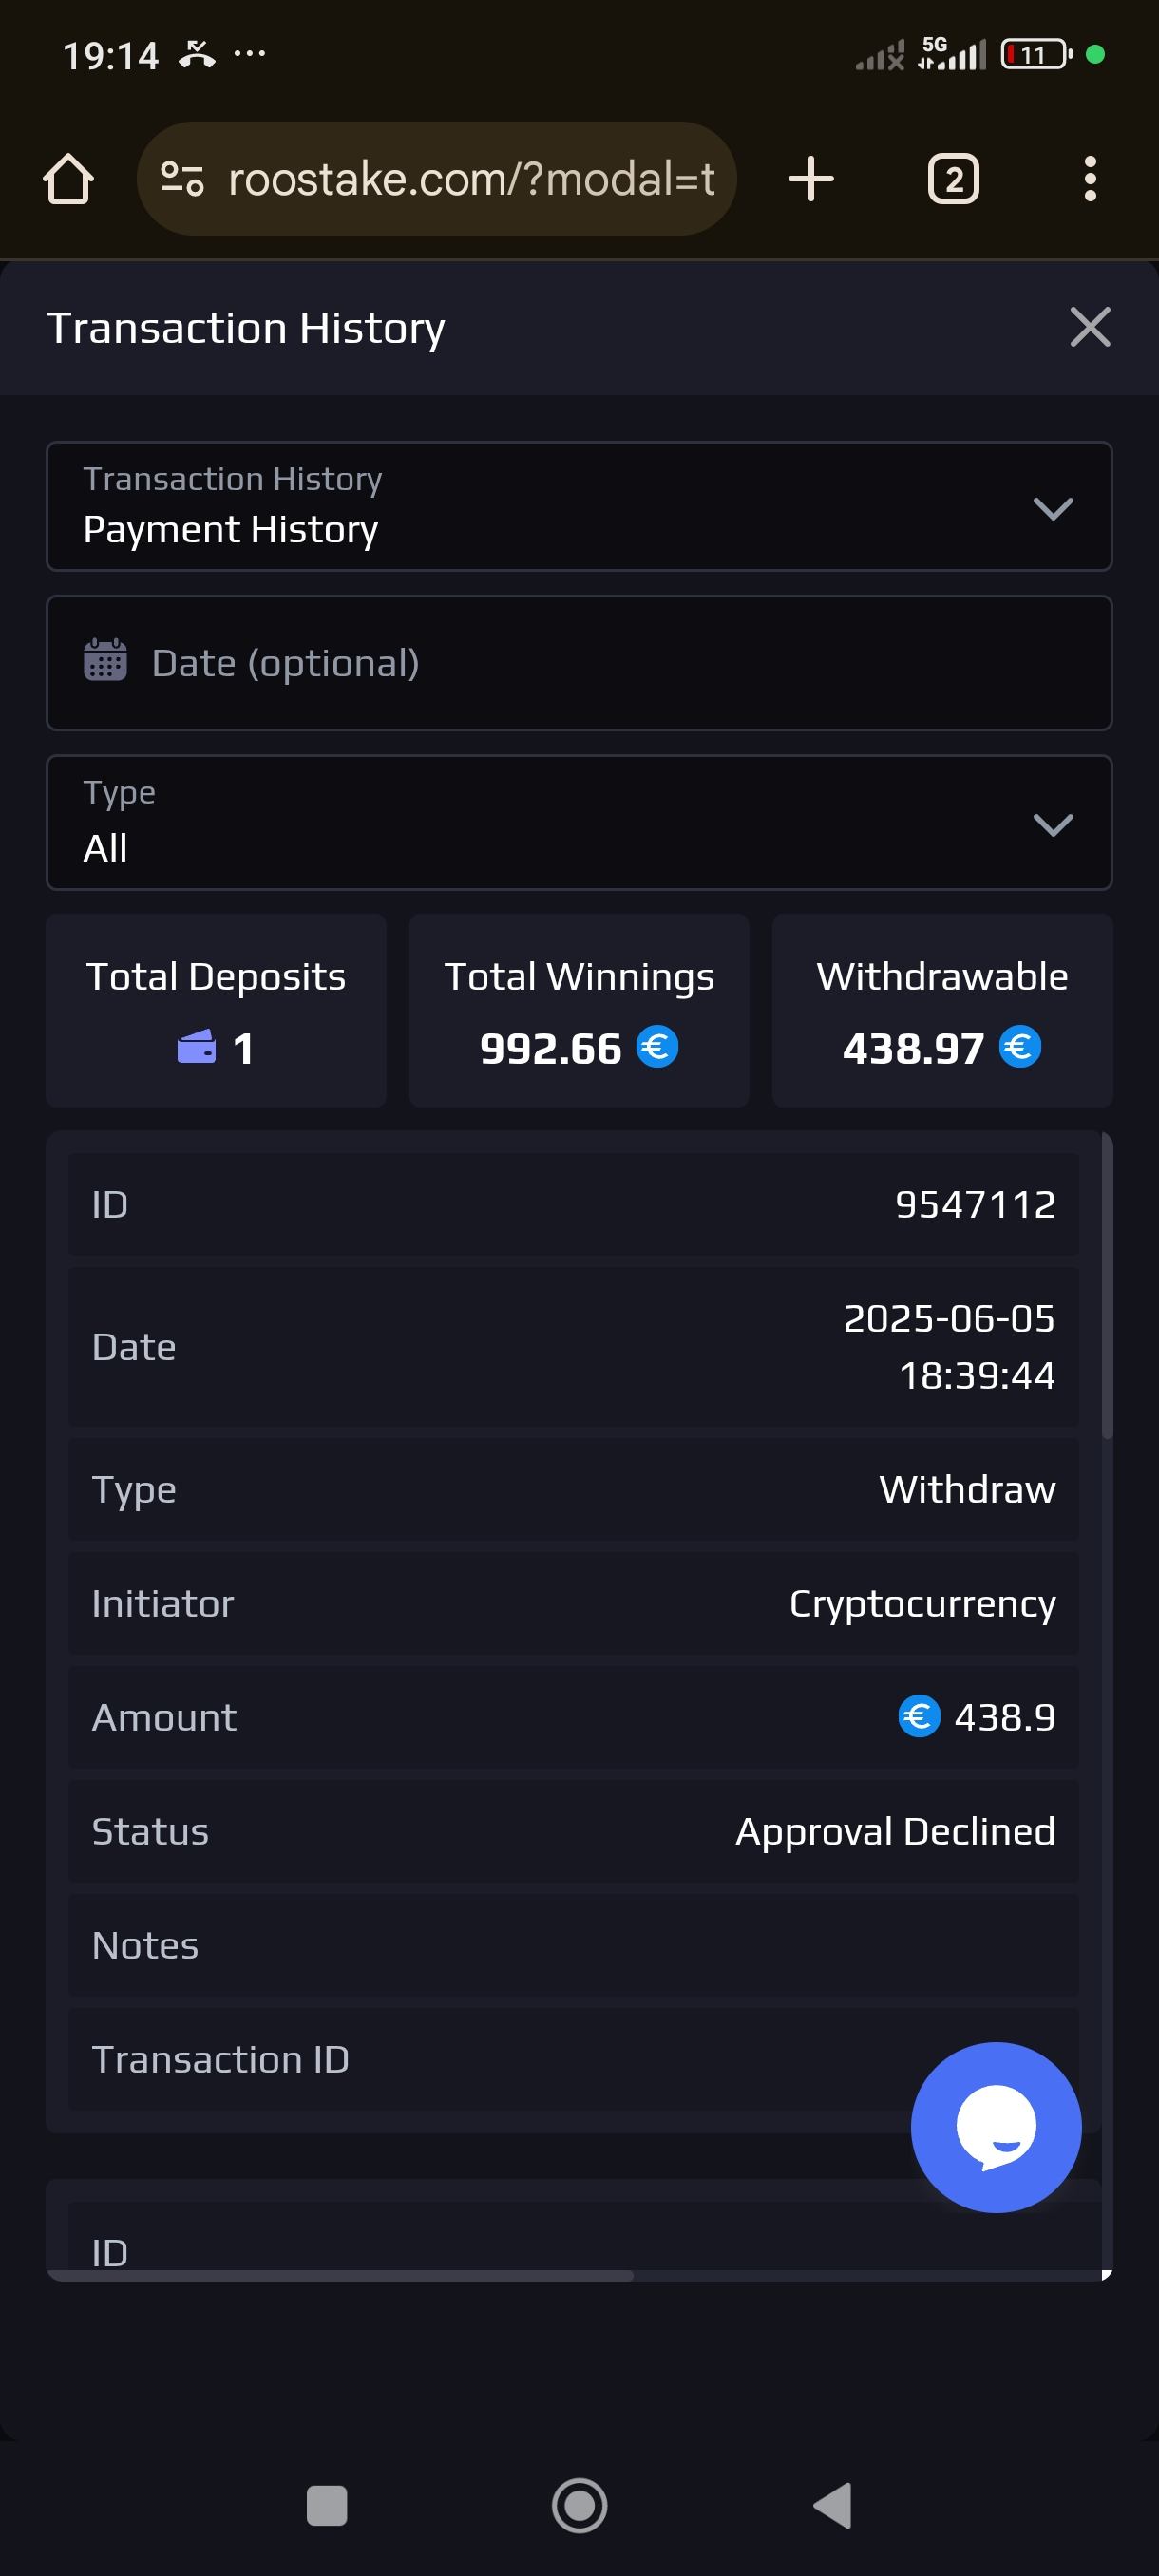
Task: Tap the roostake.com address bar
Action: click(x=470, y=179)
